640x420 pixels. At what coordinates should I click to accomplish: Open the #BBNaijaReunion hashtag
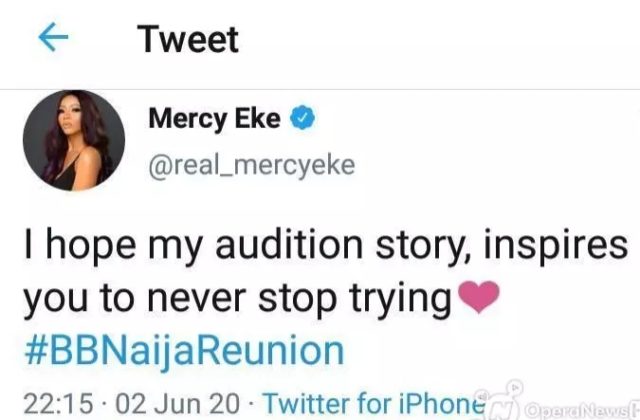(183, 351)
